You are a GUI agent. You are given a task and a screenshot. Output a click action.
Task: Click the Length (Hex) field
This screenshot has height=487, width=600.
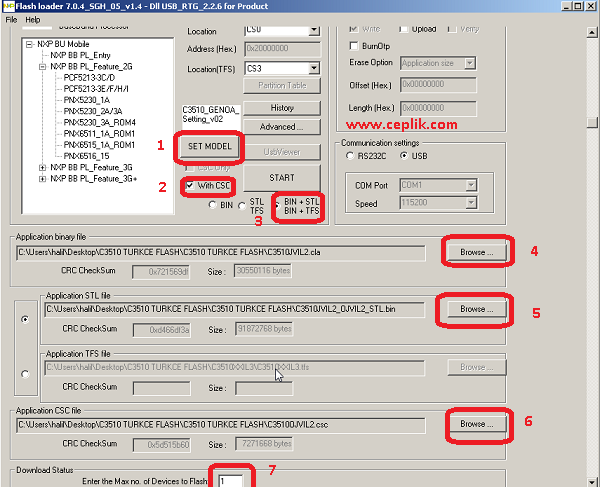coord(438,108)
